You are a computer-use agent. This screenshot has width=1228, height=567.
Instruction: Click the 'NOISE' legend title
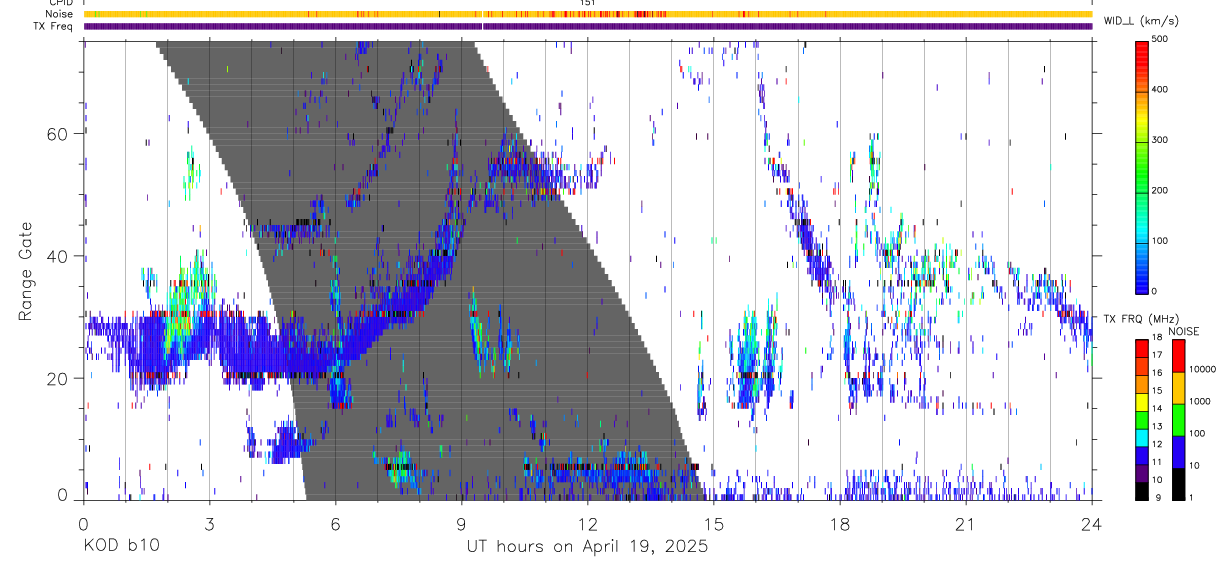click(x=1183, y=331)
